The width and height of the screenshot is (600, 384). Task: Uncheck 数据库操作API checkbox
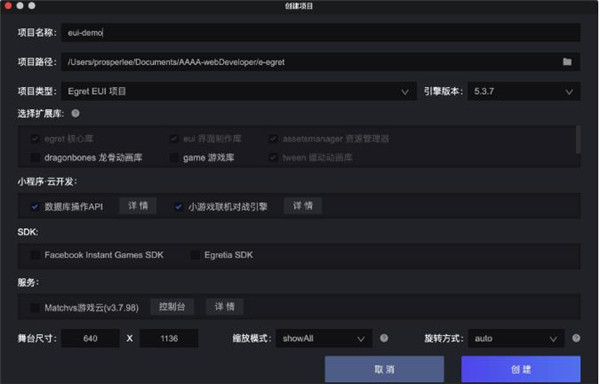click(x=35, y=207)
